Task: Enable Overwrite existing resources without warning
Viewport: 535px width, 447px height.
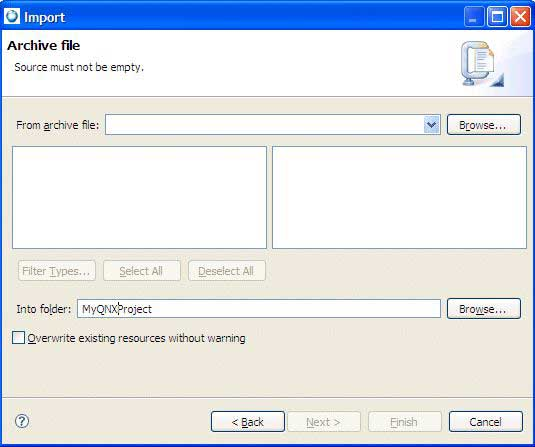Action: click(x=18, y=338)
